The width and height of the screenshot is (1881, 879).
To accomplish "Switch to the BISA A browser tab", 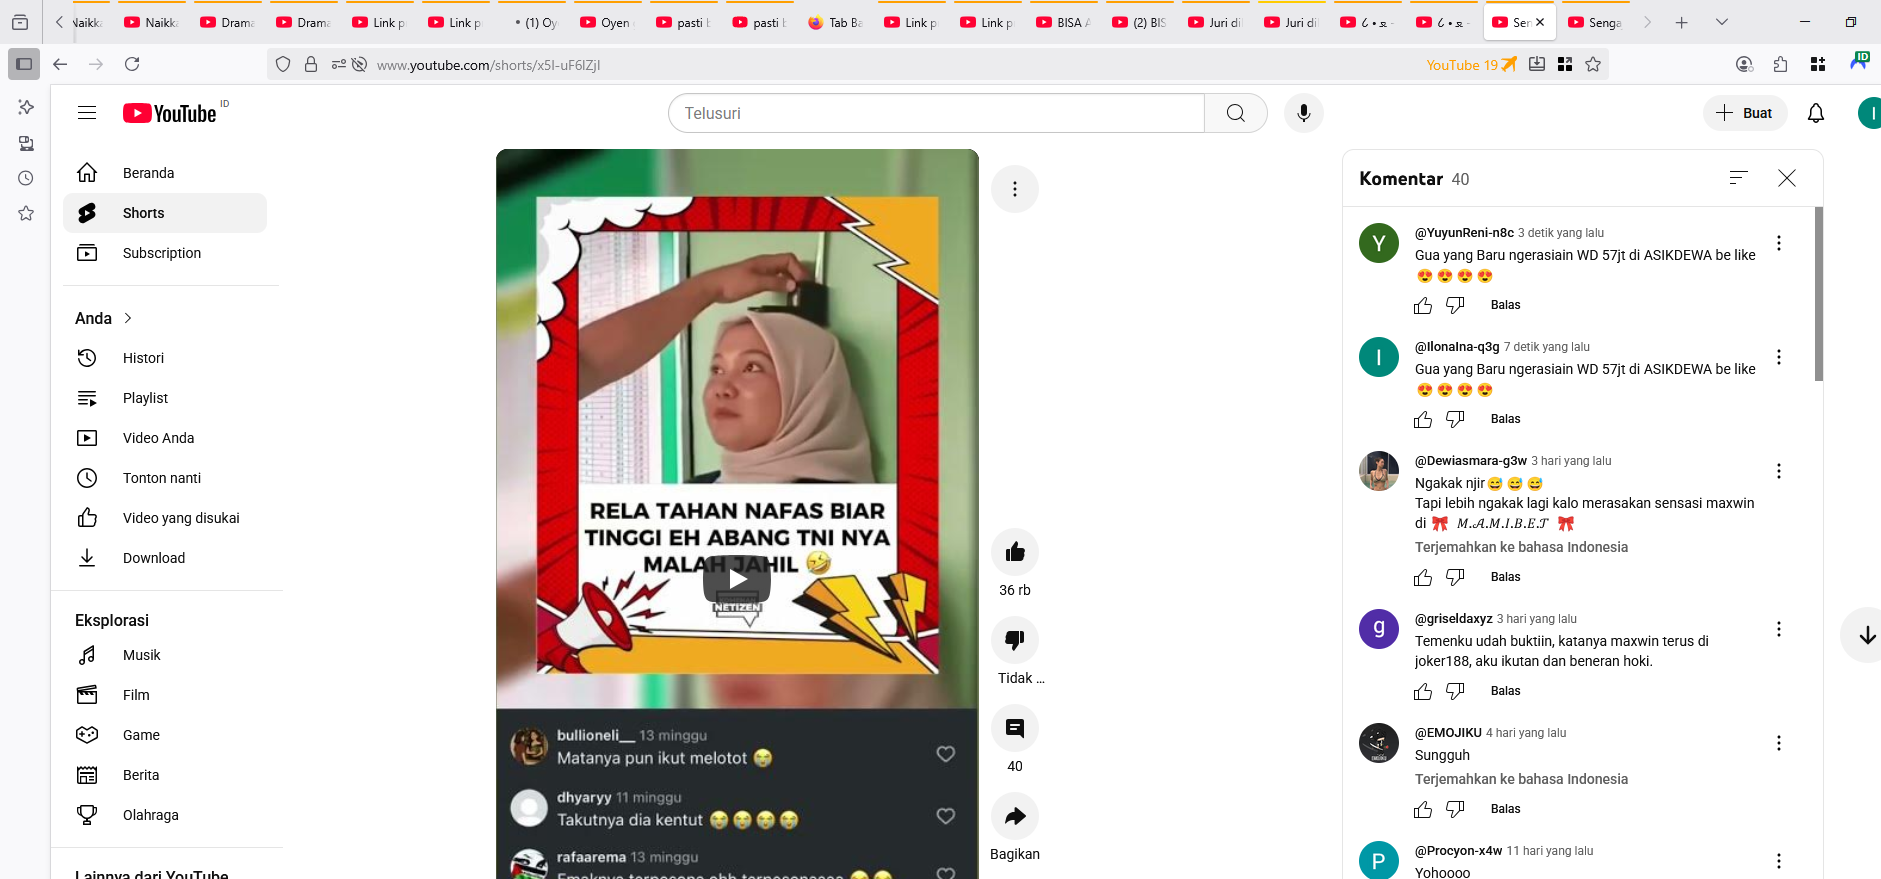I will 1063,22.
